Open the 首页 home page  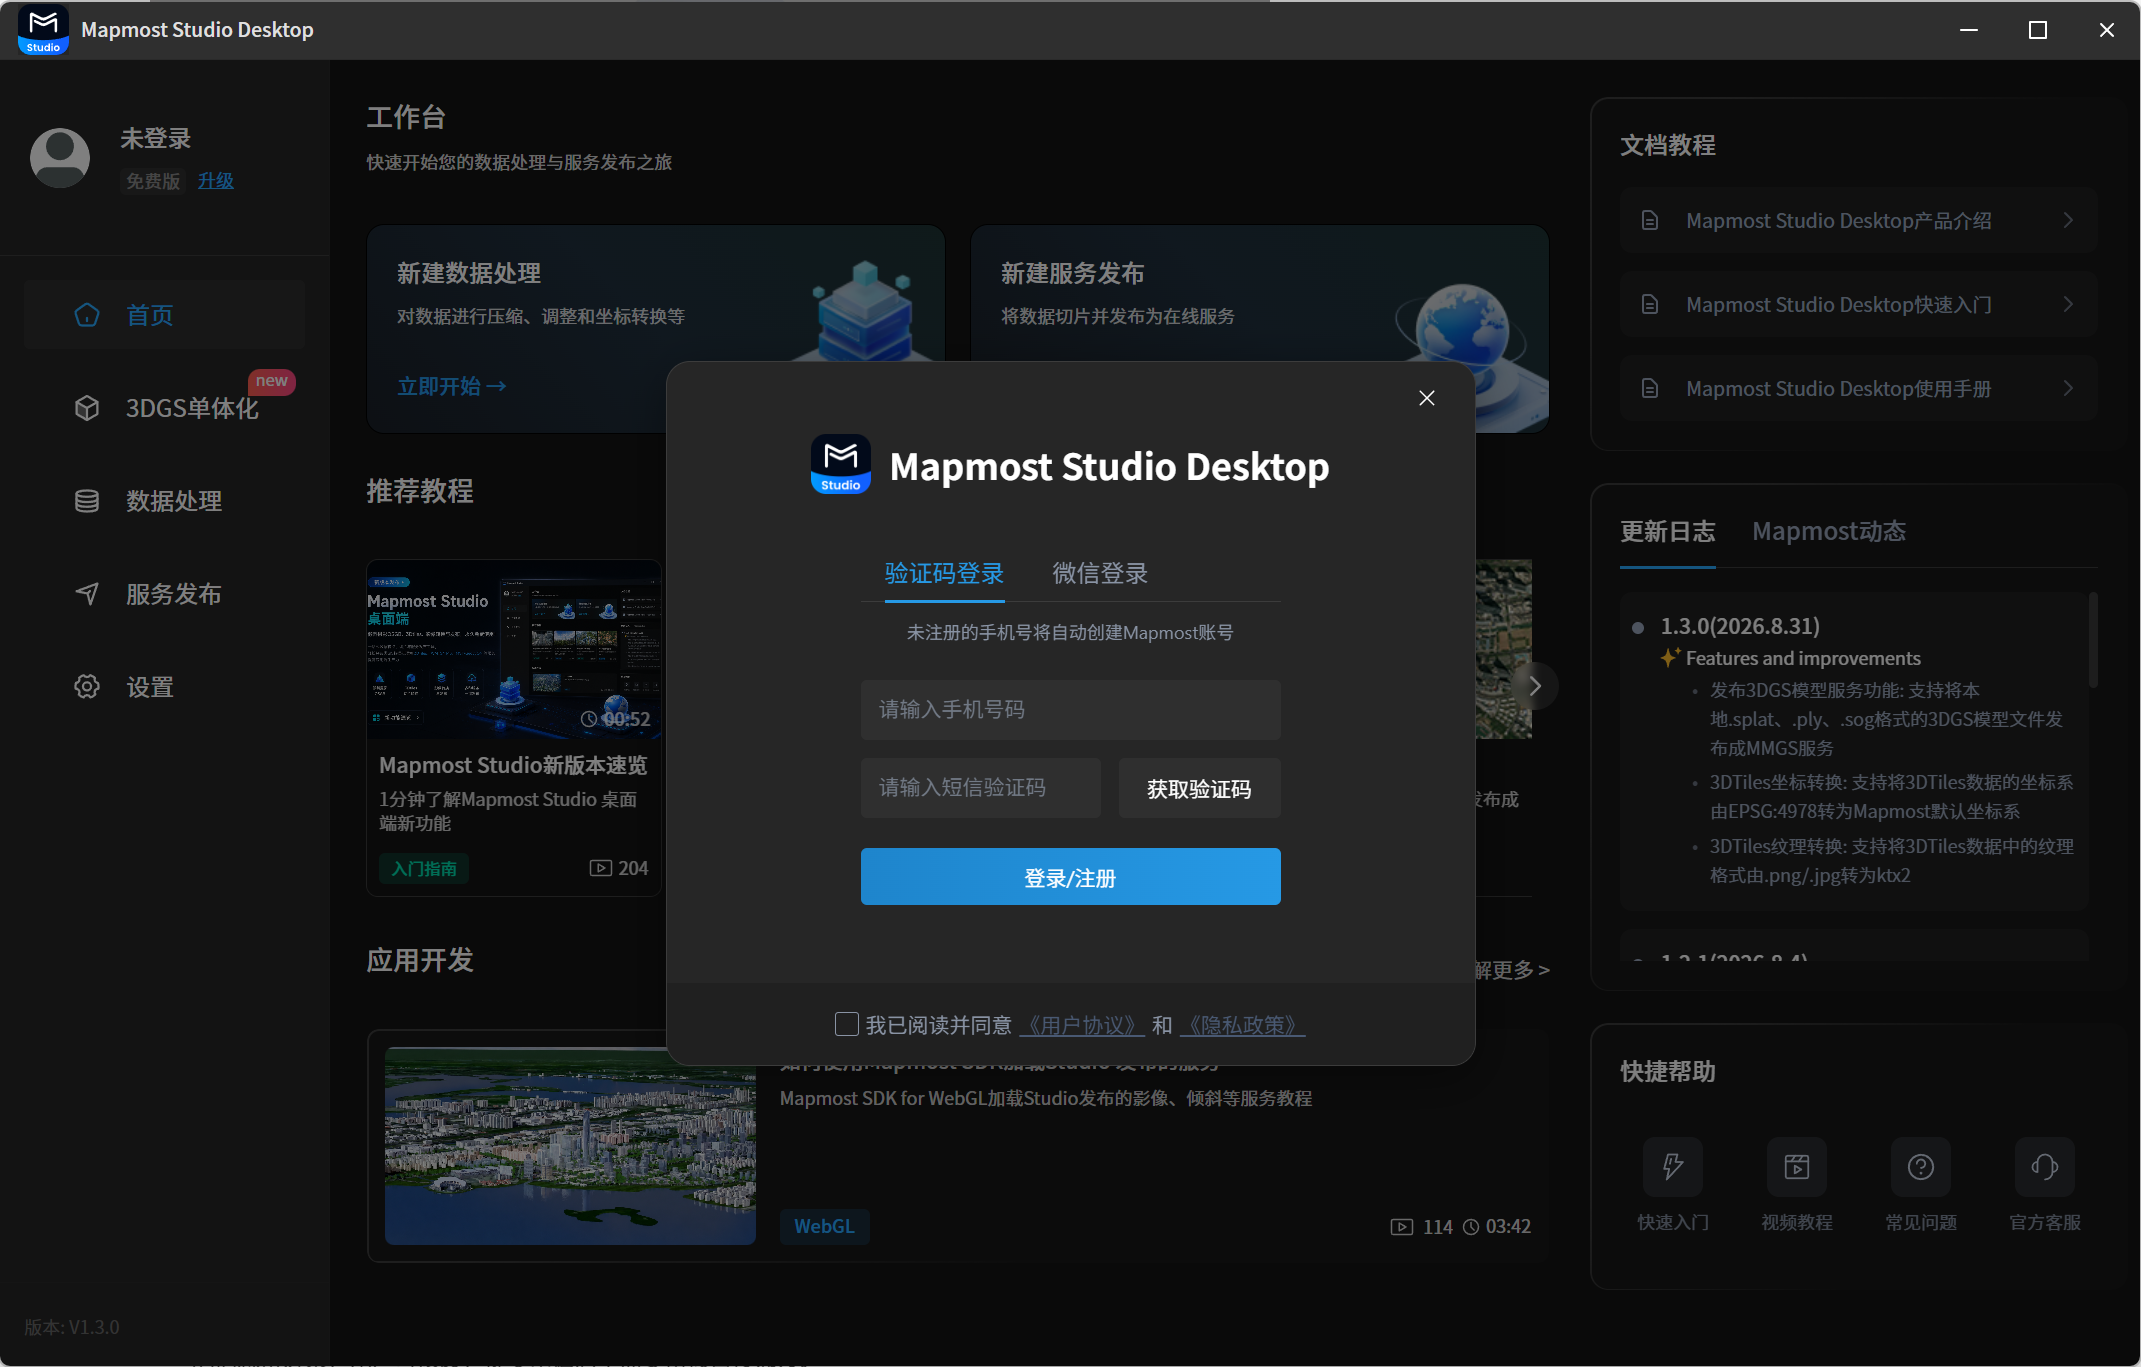coord(165,315)
